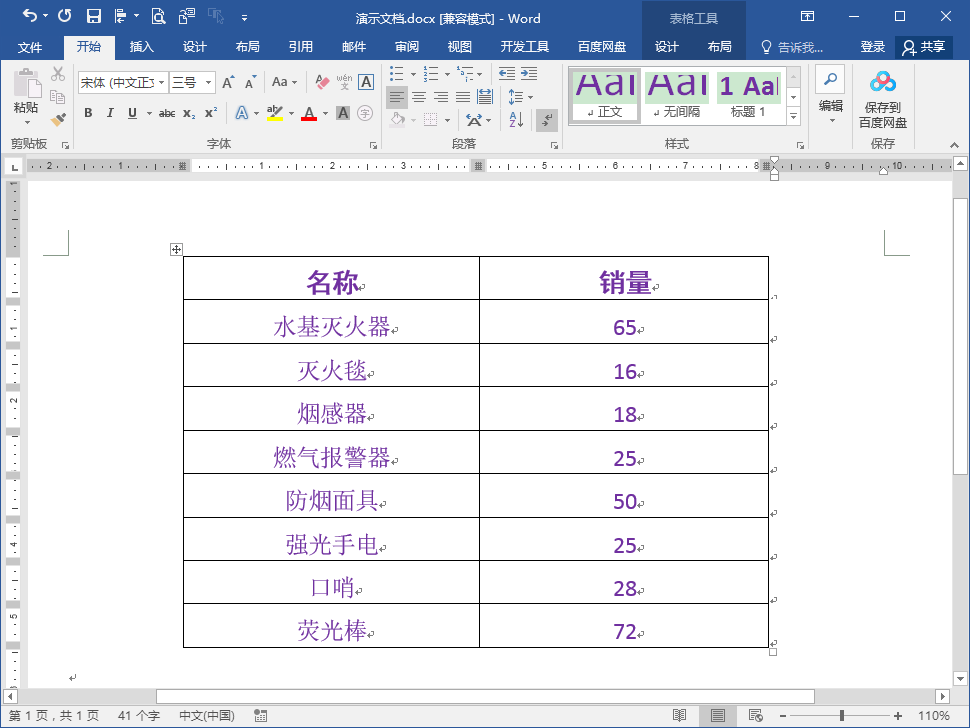Click the distributed alignment icon
Viewport: 970px width, 728px height.
tap(485, 97)
